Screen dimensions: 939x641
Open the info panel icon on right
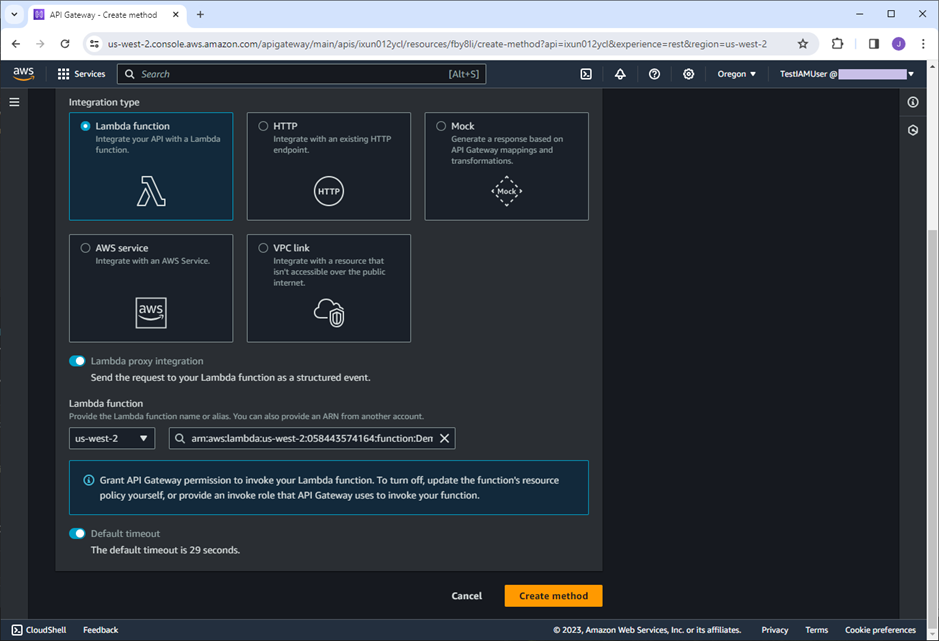tap(913, 102)
